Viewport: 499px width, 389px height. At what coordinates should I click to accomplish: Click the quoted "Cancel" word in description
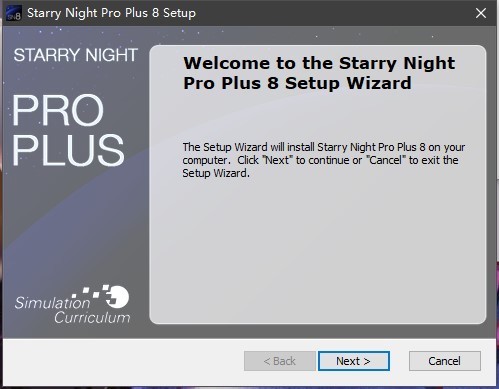[x=386, y=160]
